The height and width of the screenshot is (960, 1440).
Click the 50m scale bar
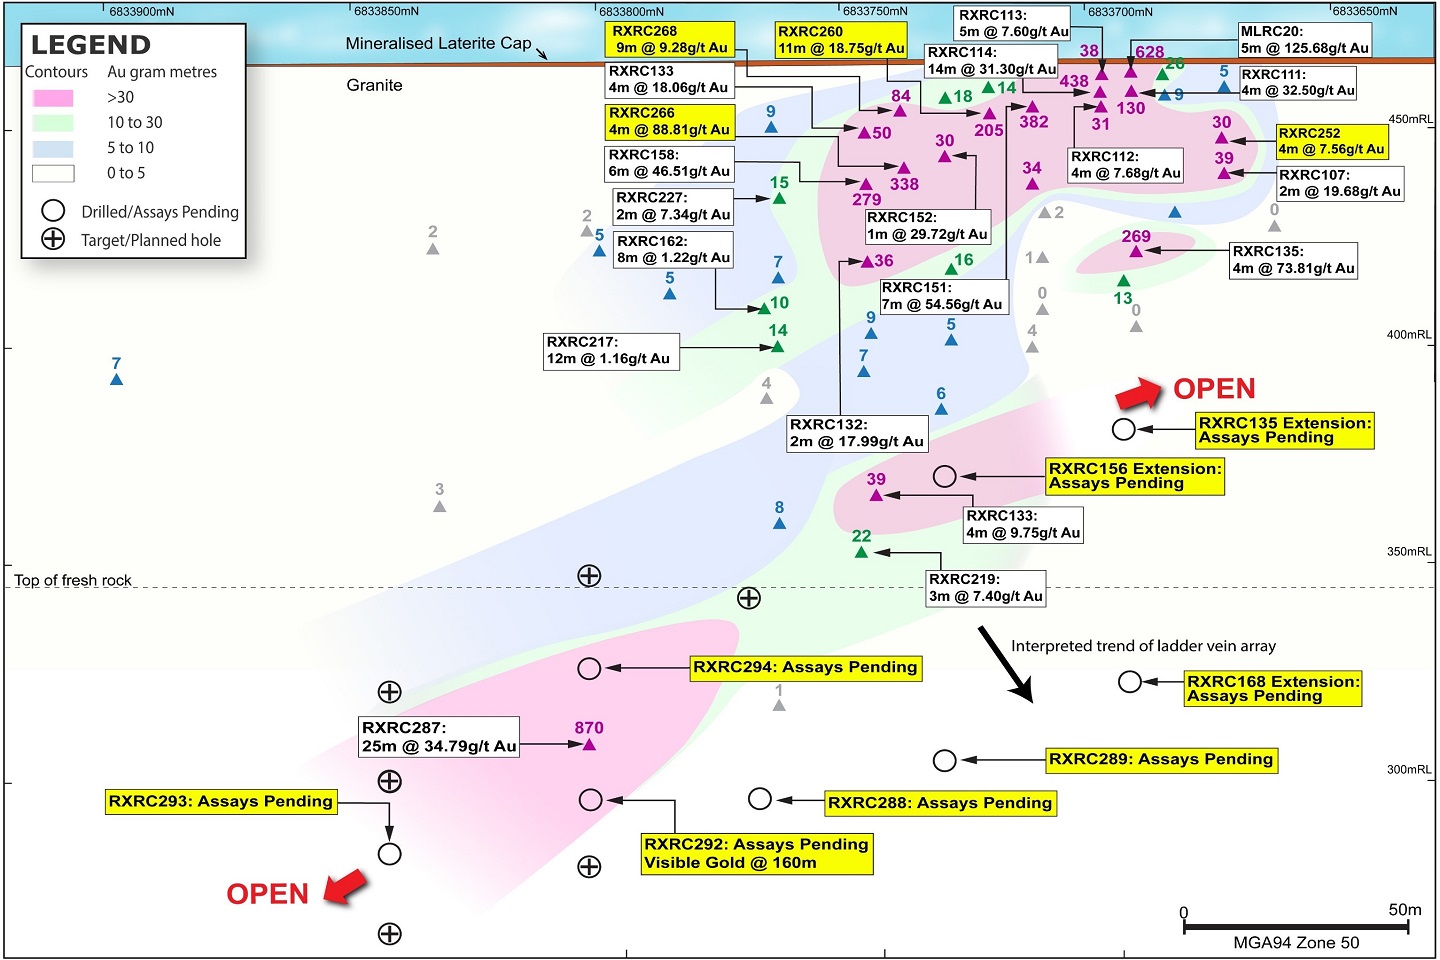click(1295, 926)
